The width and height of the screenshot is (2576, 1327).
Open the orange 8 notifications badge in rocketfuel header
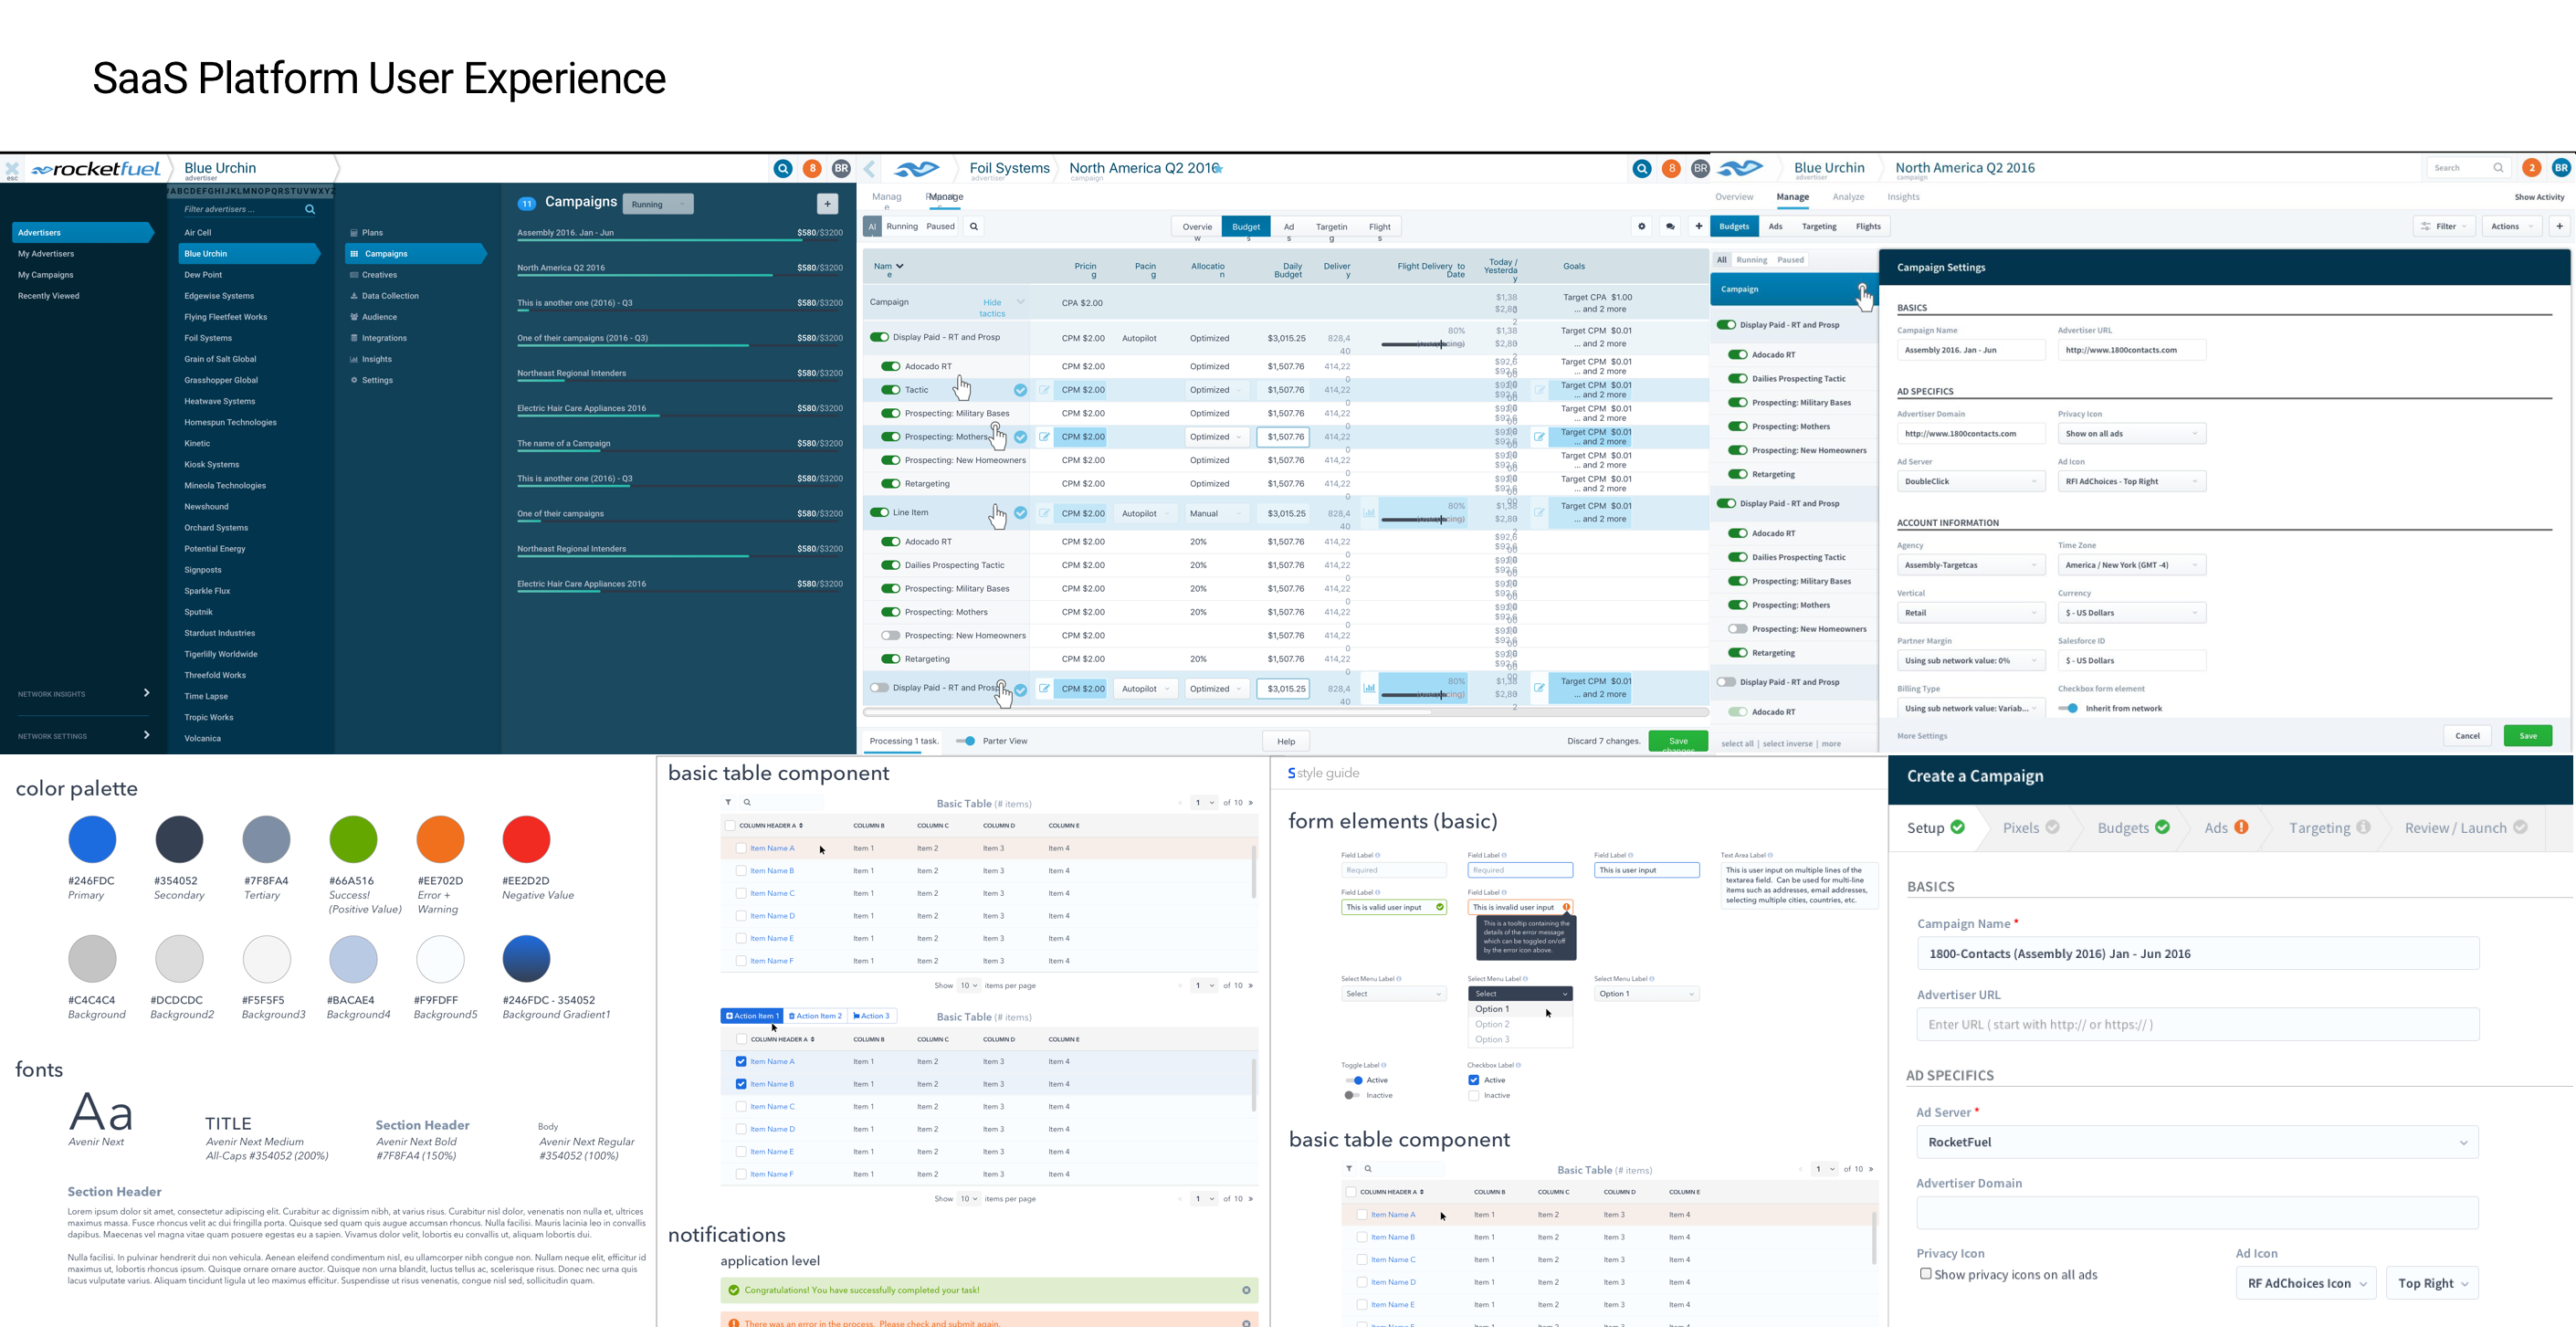[x=812, y=169]
